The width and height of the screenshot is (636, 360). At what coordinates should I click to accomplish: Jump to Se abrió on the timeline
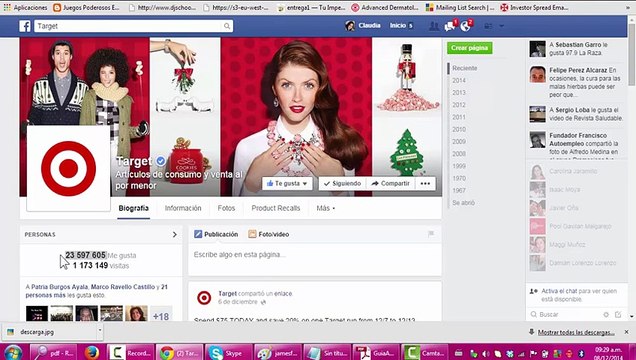(x=463, y=202)
